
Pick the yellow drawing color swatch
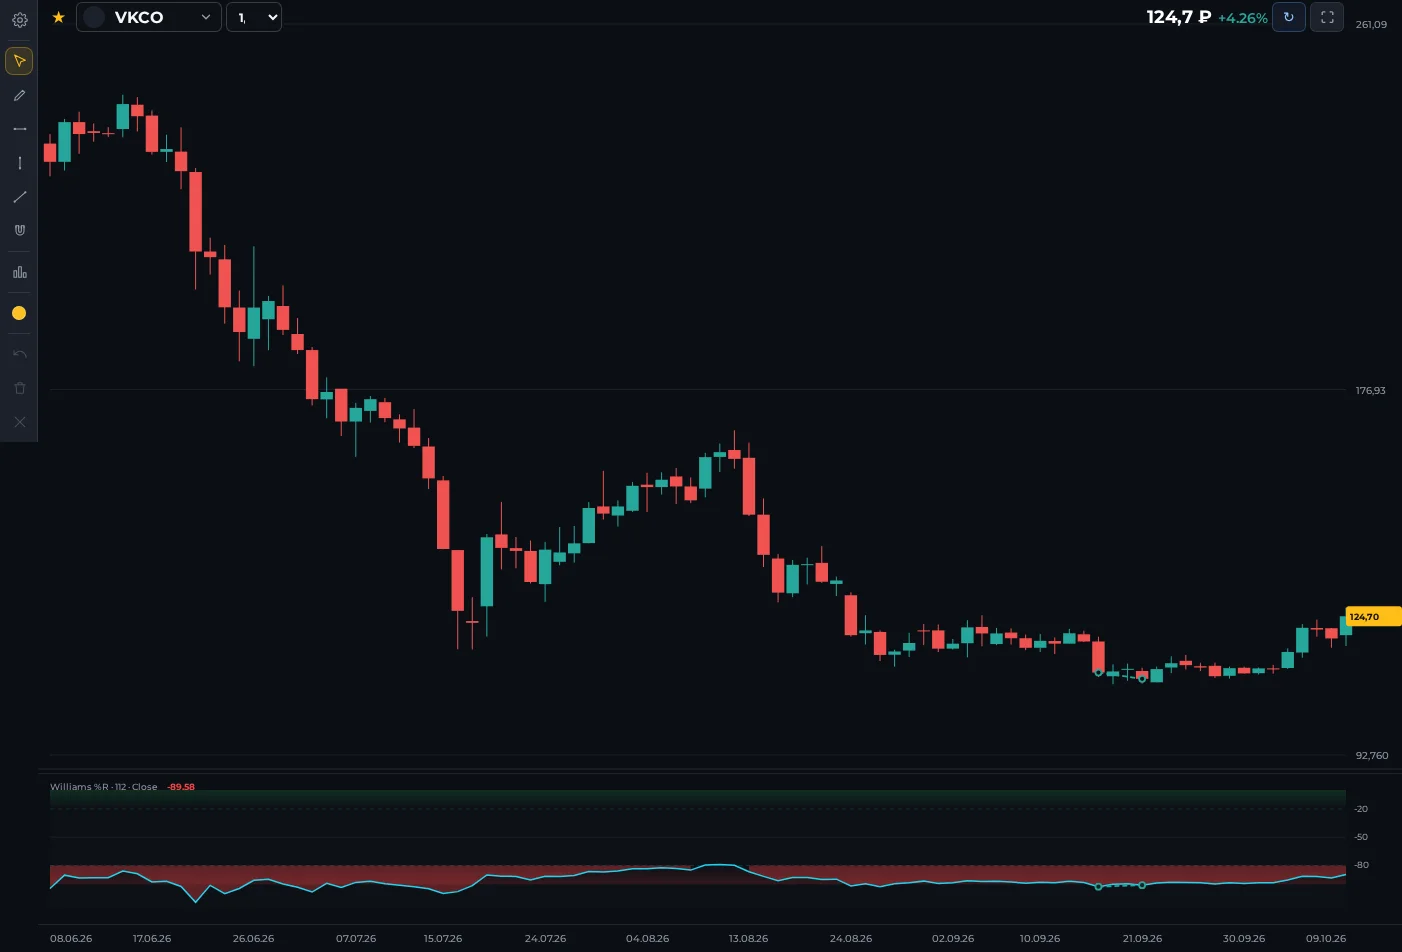tap(19, 313)
